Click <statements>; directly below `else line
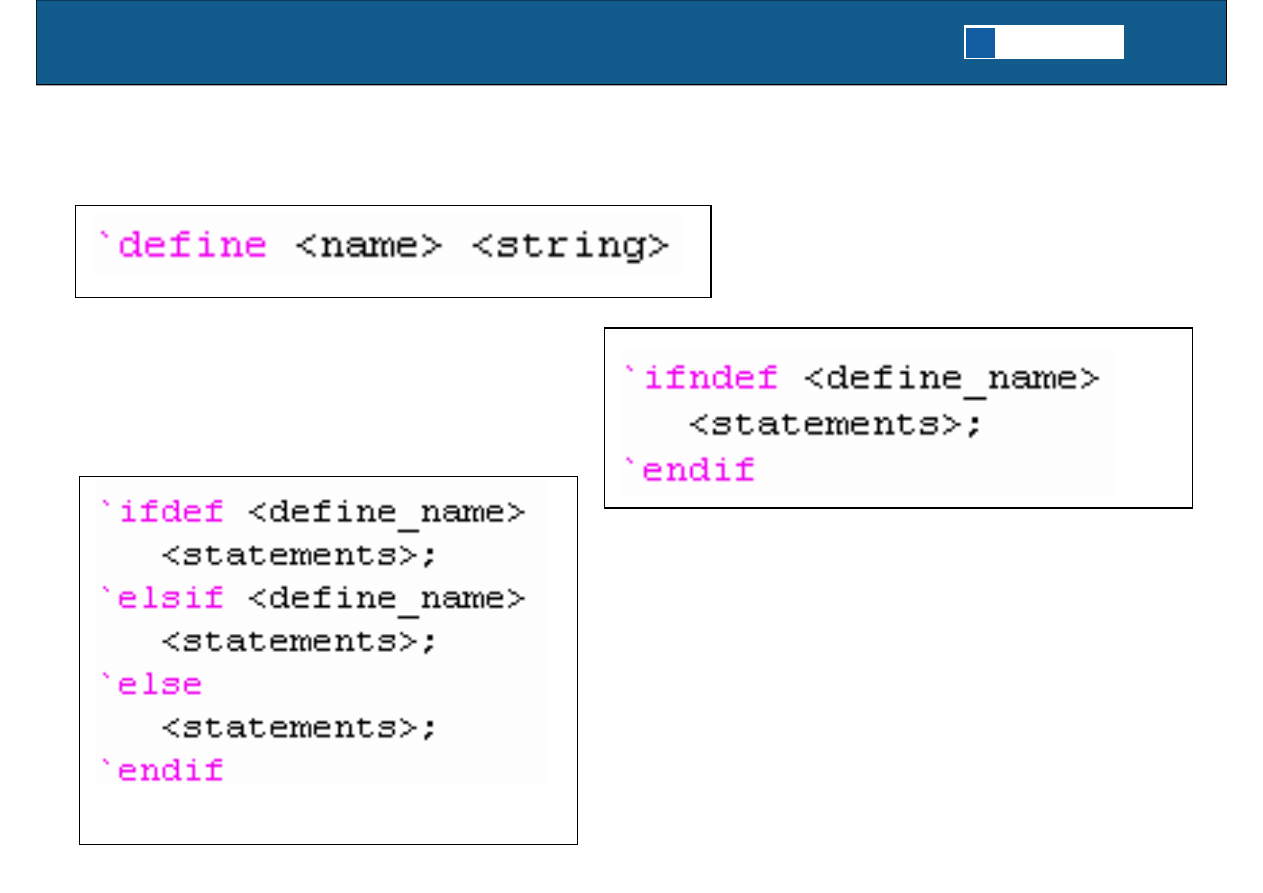1263x893 pixels. pyautogui.click(x=299, y=728)
